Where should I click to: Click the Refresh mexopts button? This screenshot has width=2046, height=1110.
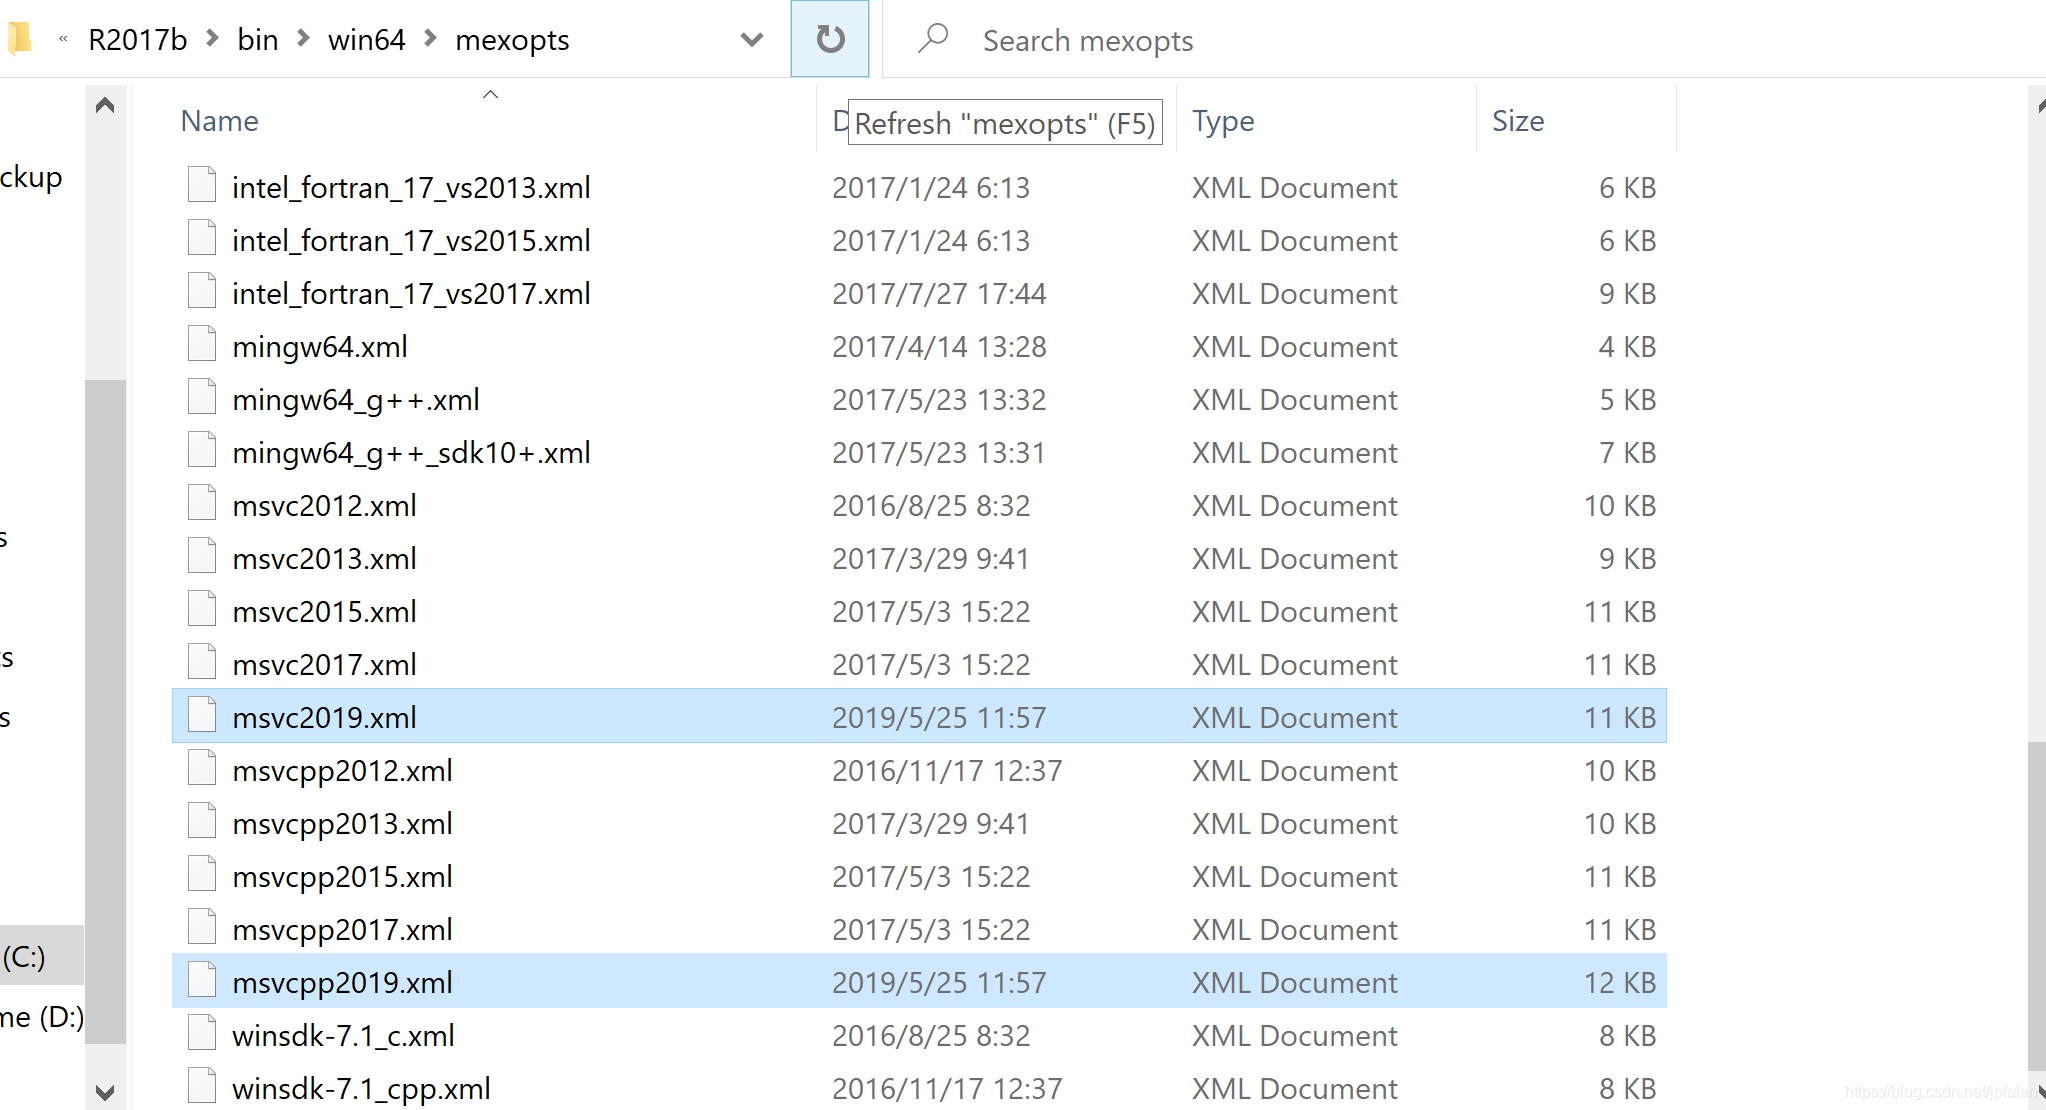[829, 39]
